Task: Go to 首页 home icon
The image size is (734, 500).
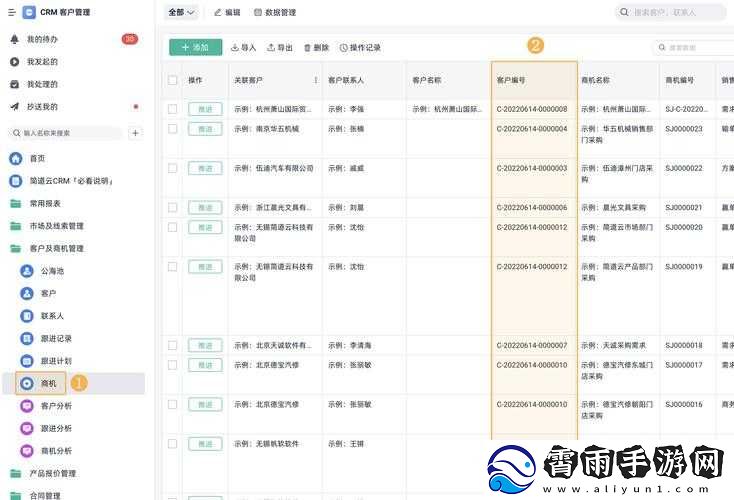Action: coord(15,159)
